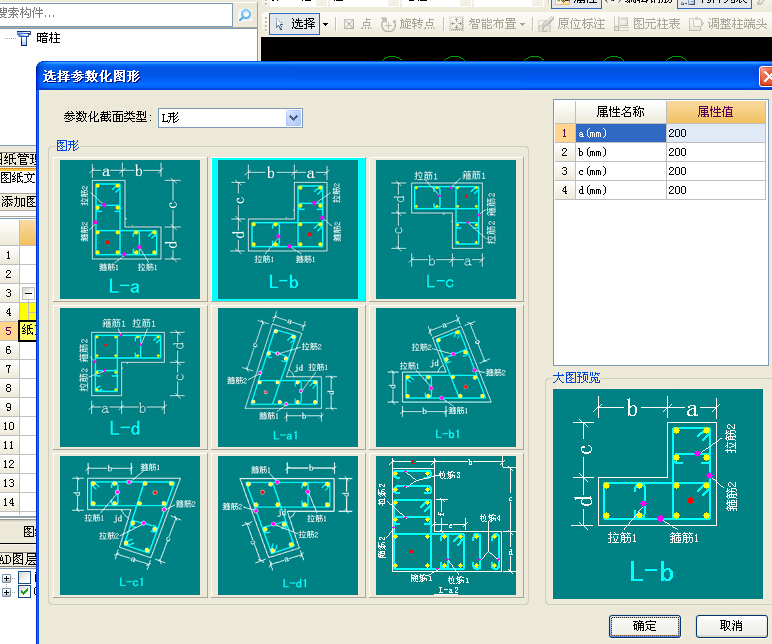Expand the first CAD layer tree node
Screen dimensions: 772x644
click(6, 578)
